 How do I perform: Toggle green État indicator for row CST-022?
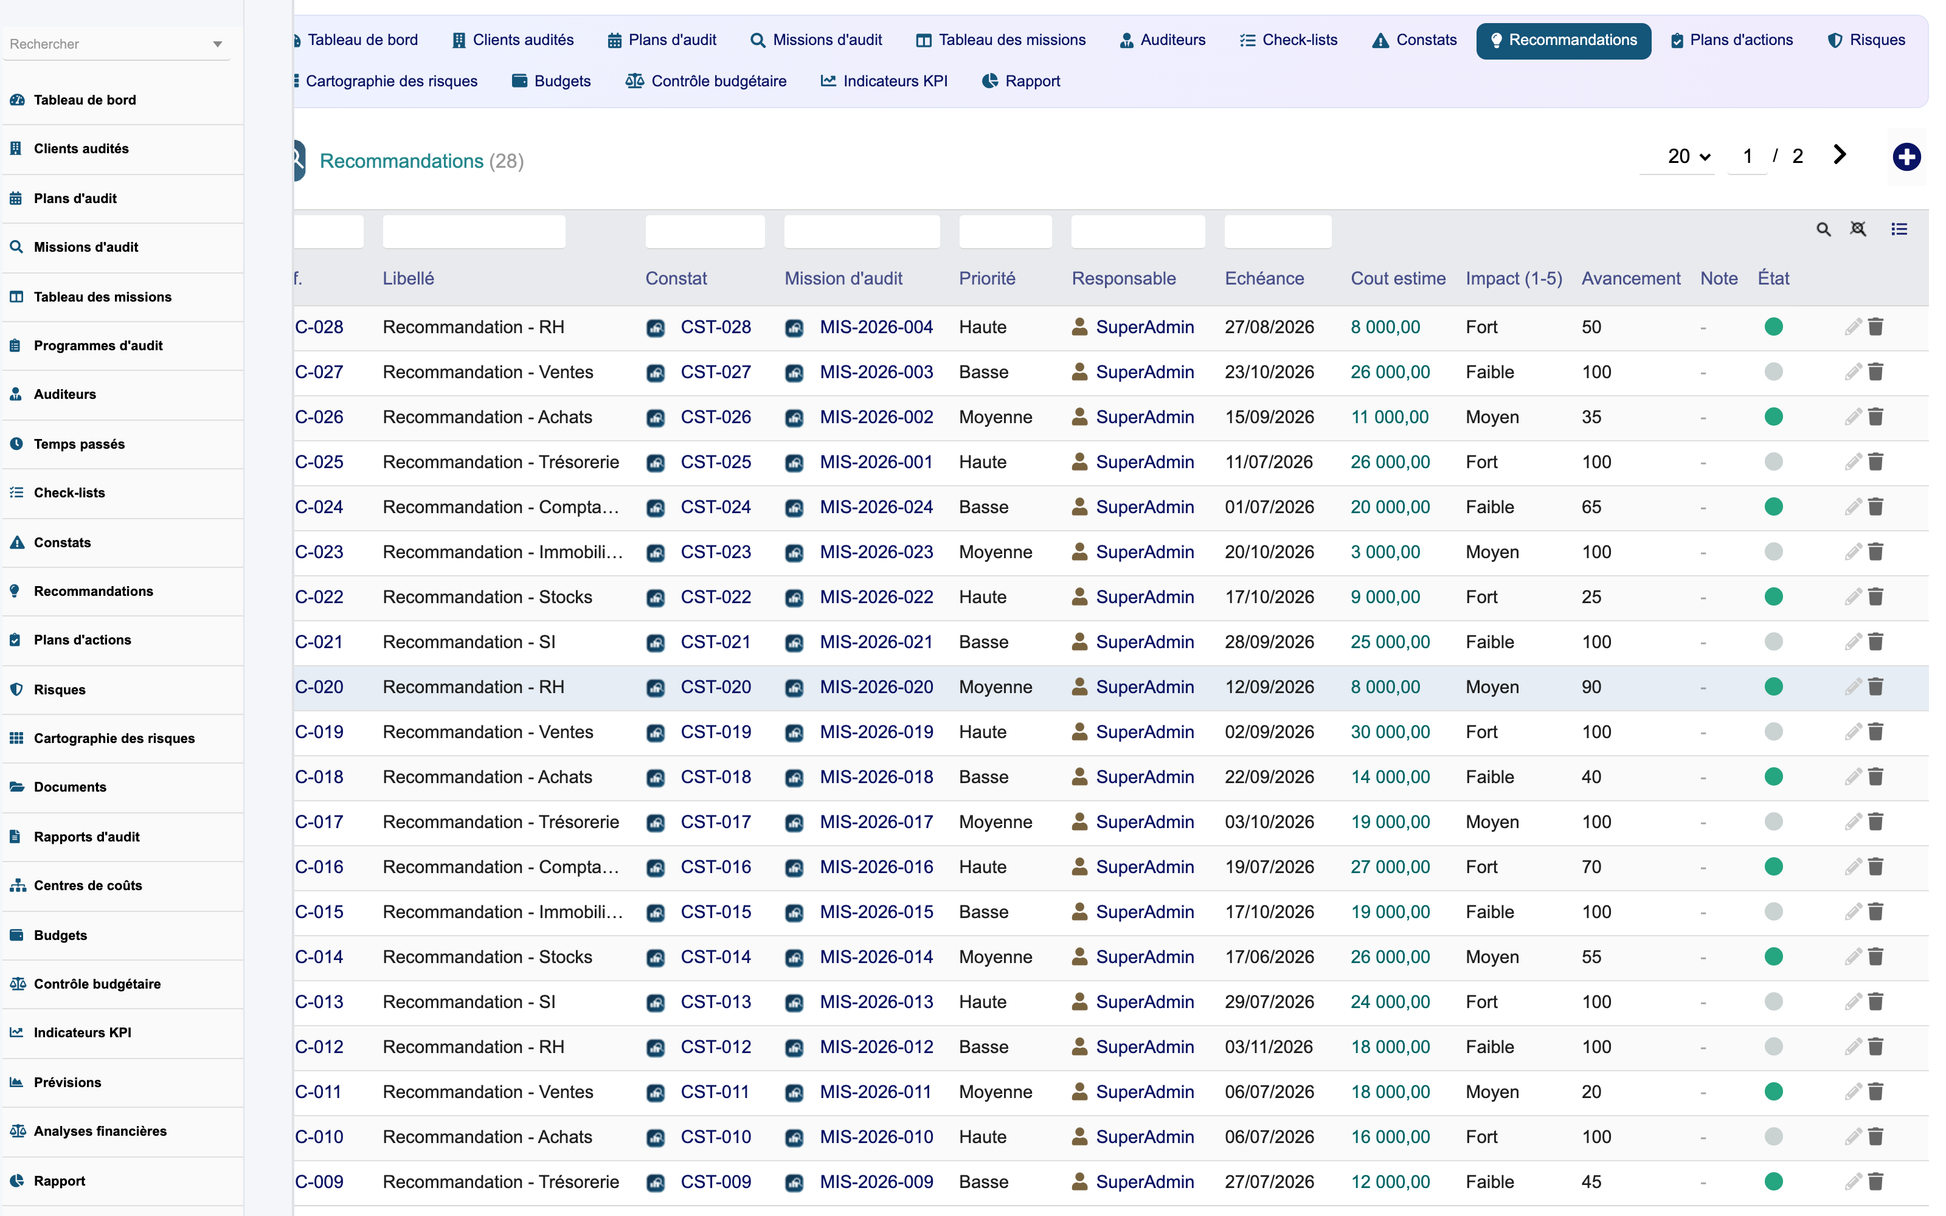click(x=1773, y=597)
